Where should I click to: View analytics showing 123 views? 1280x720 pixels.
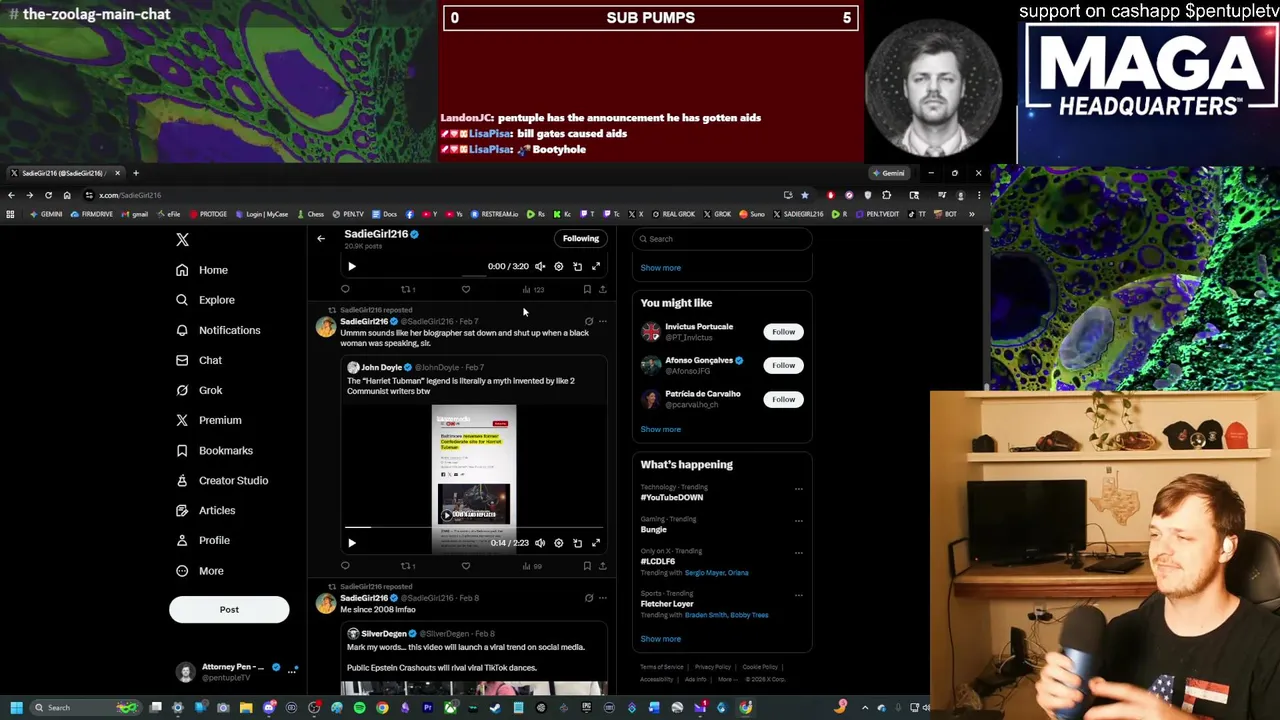(533, 289)
